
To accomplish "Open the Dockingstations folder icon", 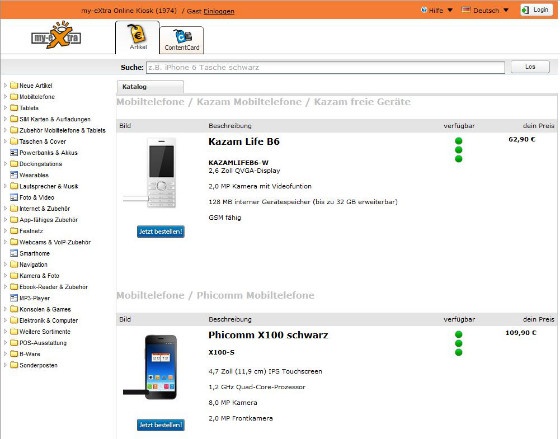I will pos(14,164).
